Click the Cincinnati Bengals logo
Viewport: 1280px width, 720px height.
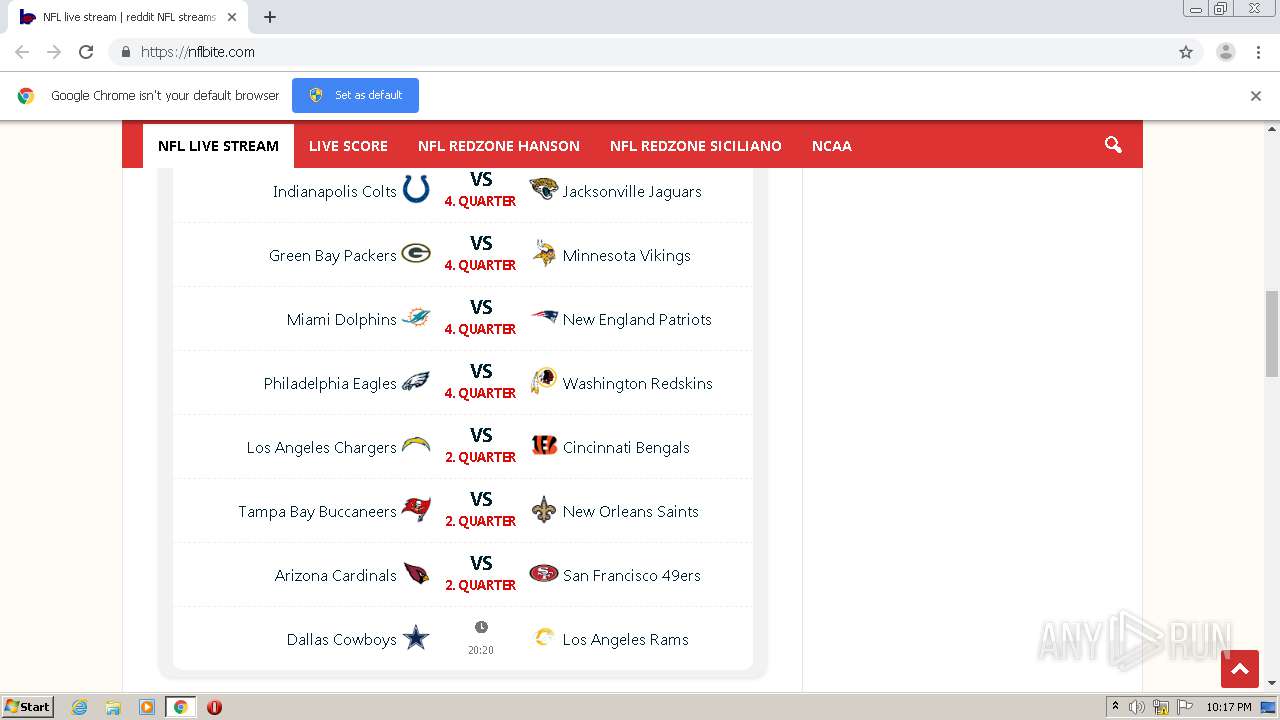point(544,445)
